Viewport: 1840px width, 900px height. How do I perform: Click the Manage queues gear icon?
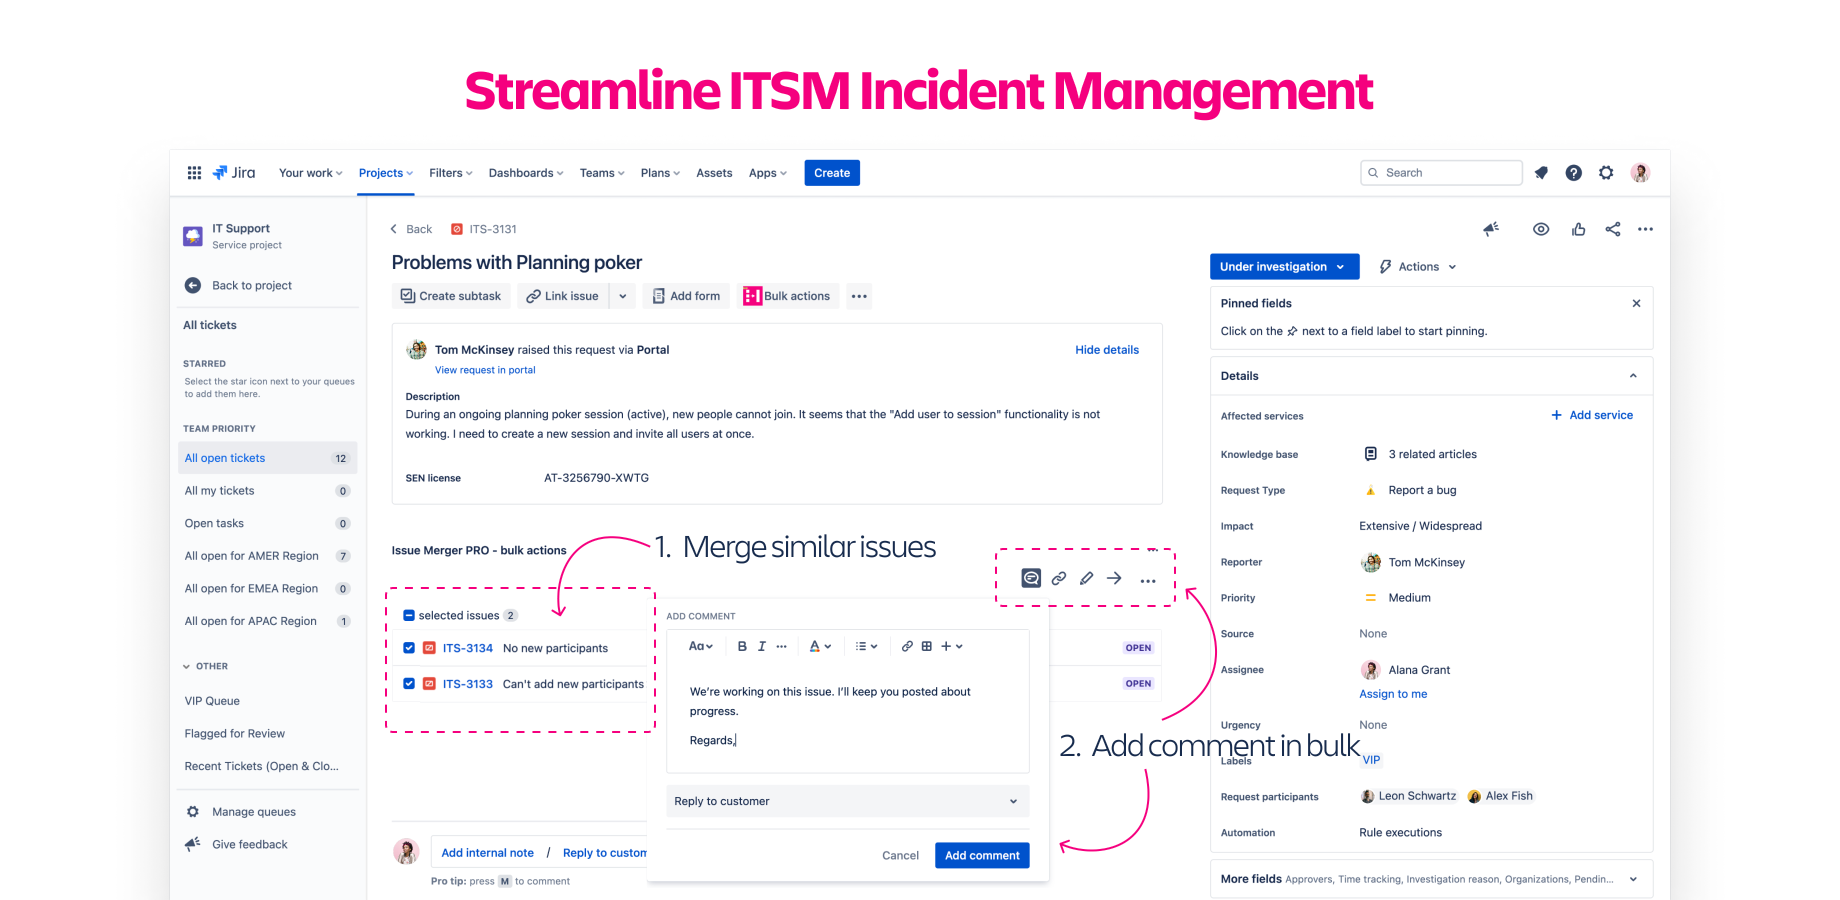pos(193,812)
